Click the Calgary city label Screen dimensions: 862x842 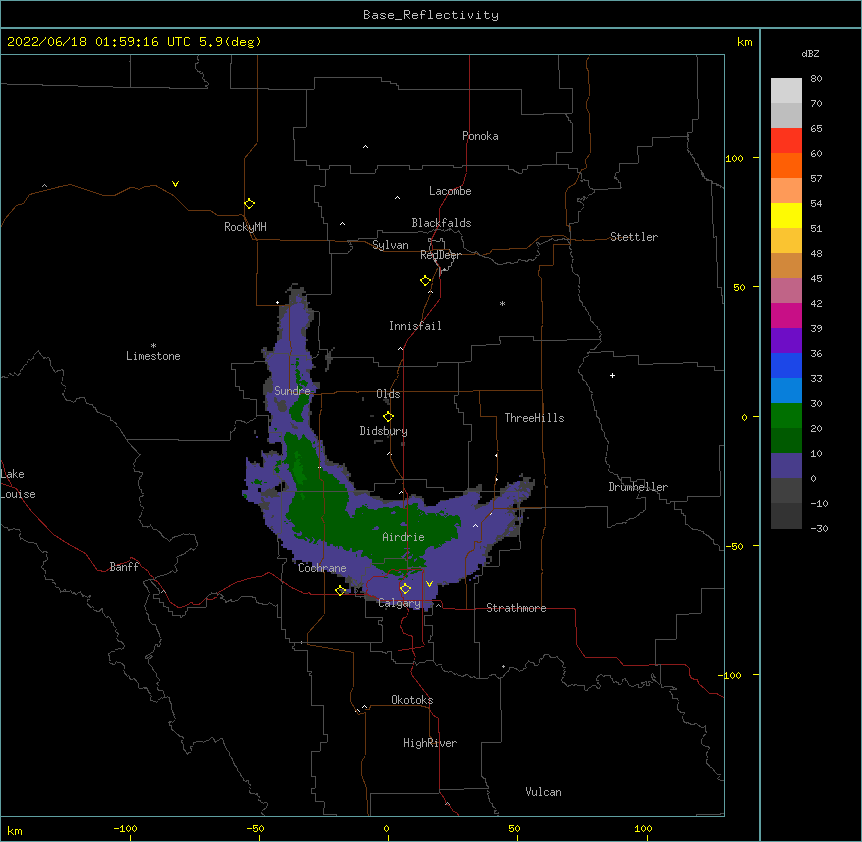tap(399, 603)
